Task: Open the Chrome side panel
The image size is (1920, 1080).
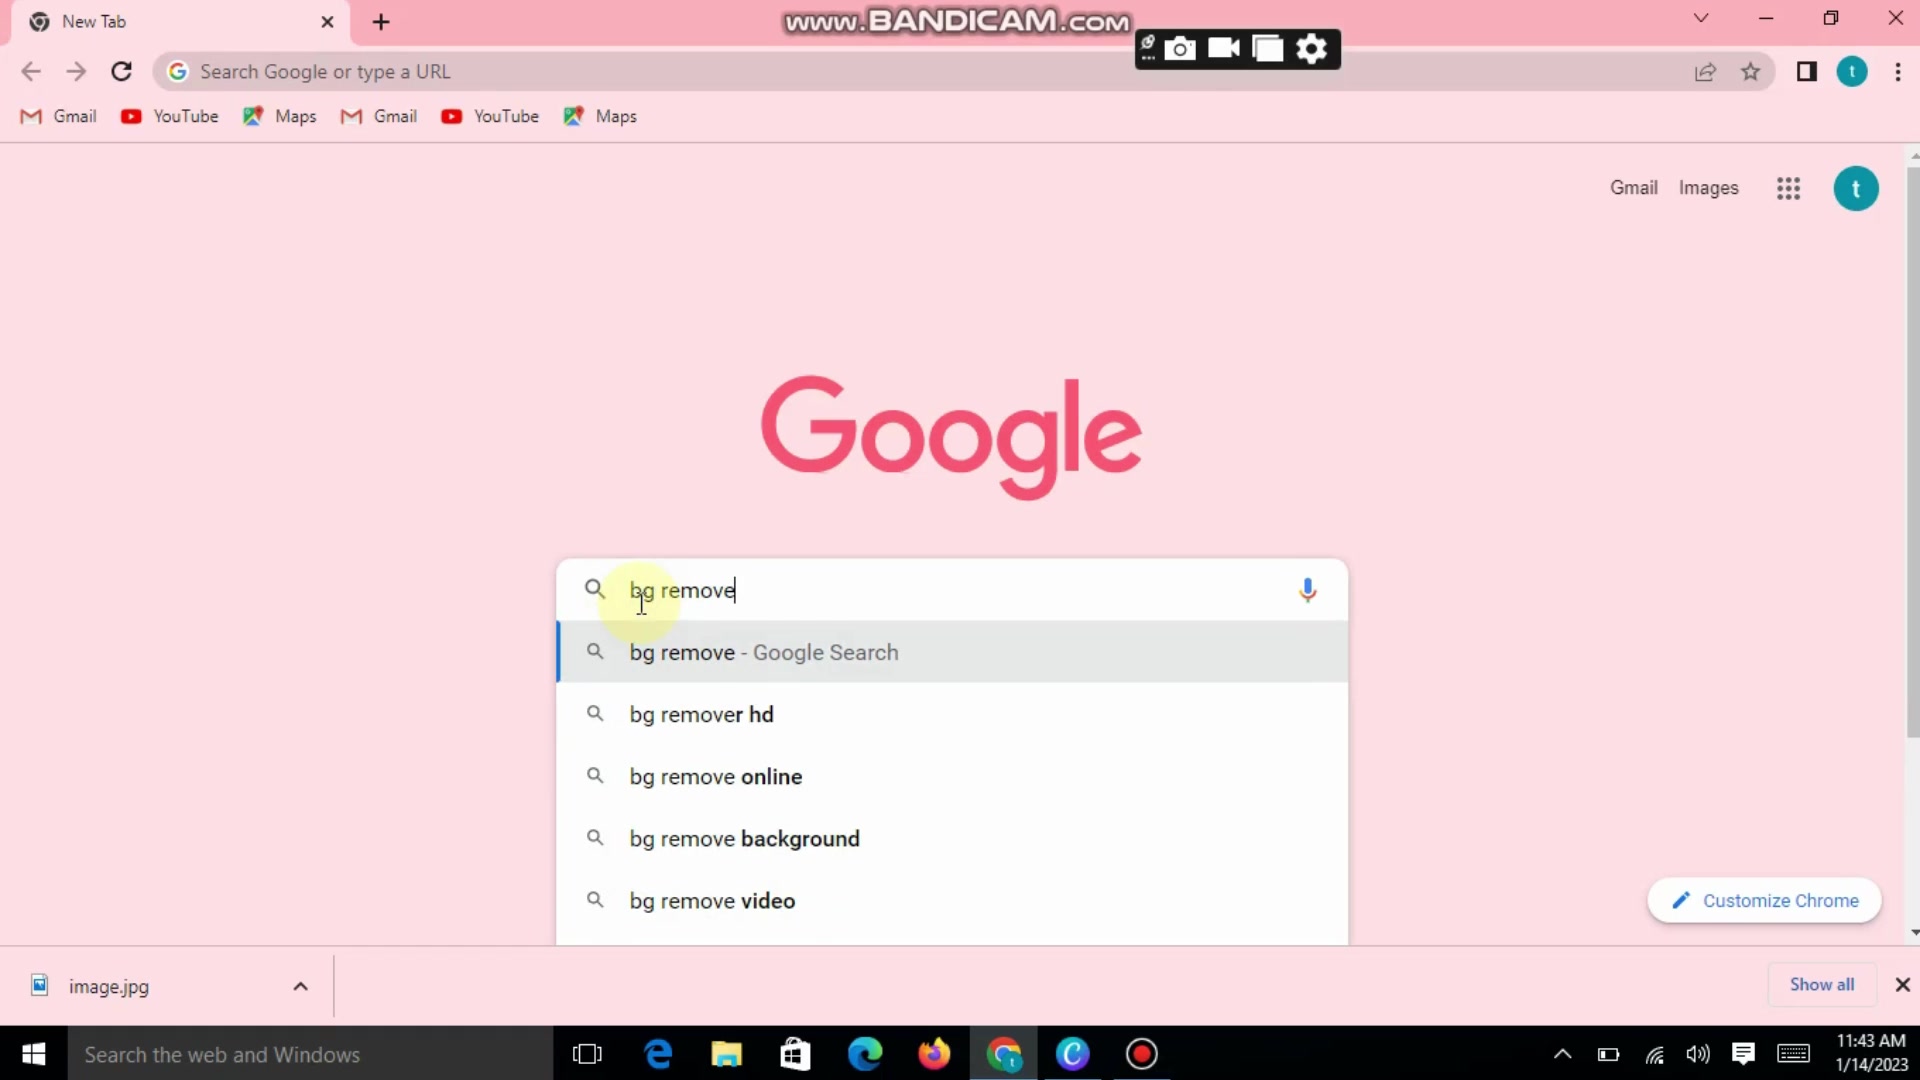Action: point(1806,72)
